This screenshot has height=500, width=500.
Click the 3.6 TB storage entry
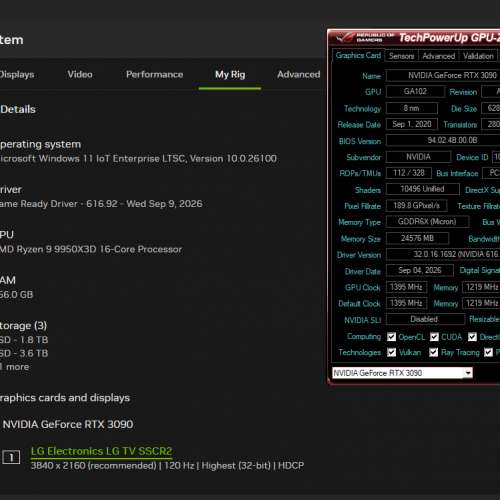pyautogui.click(x=24, y=353)
